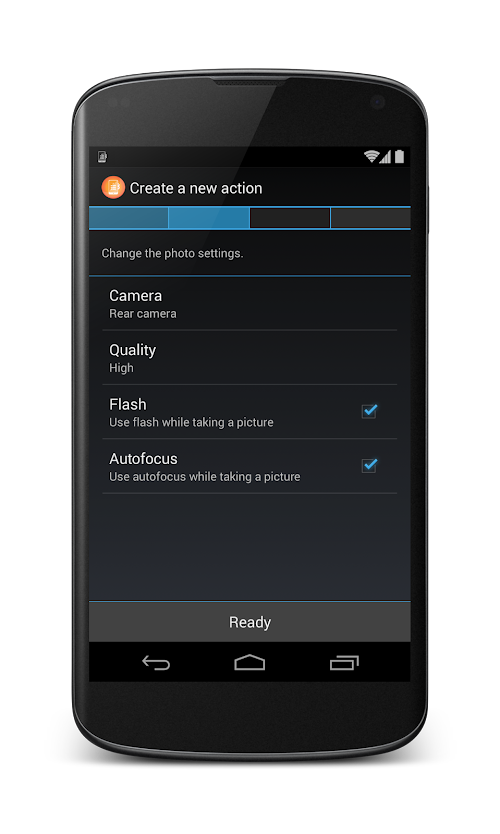This screenshot has width=500, height=834.
Task: Select the second highlighted step tab
Action: pos(209,218)
